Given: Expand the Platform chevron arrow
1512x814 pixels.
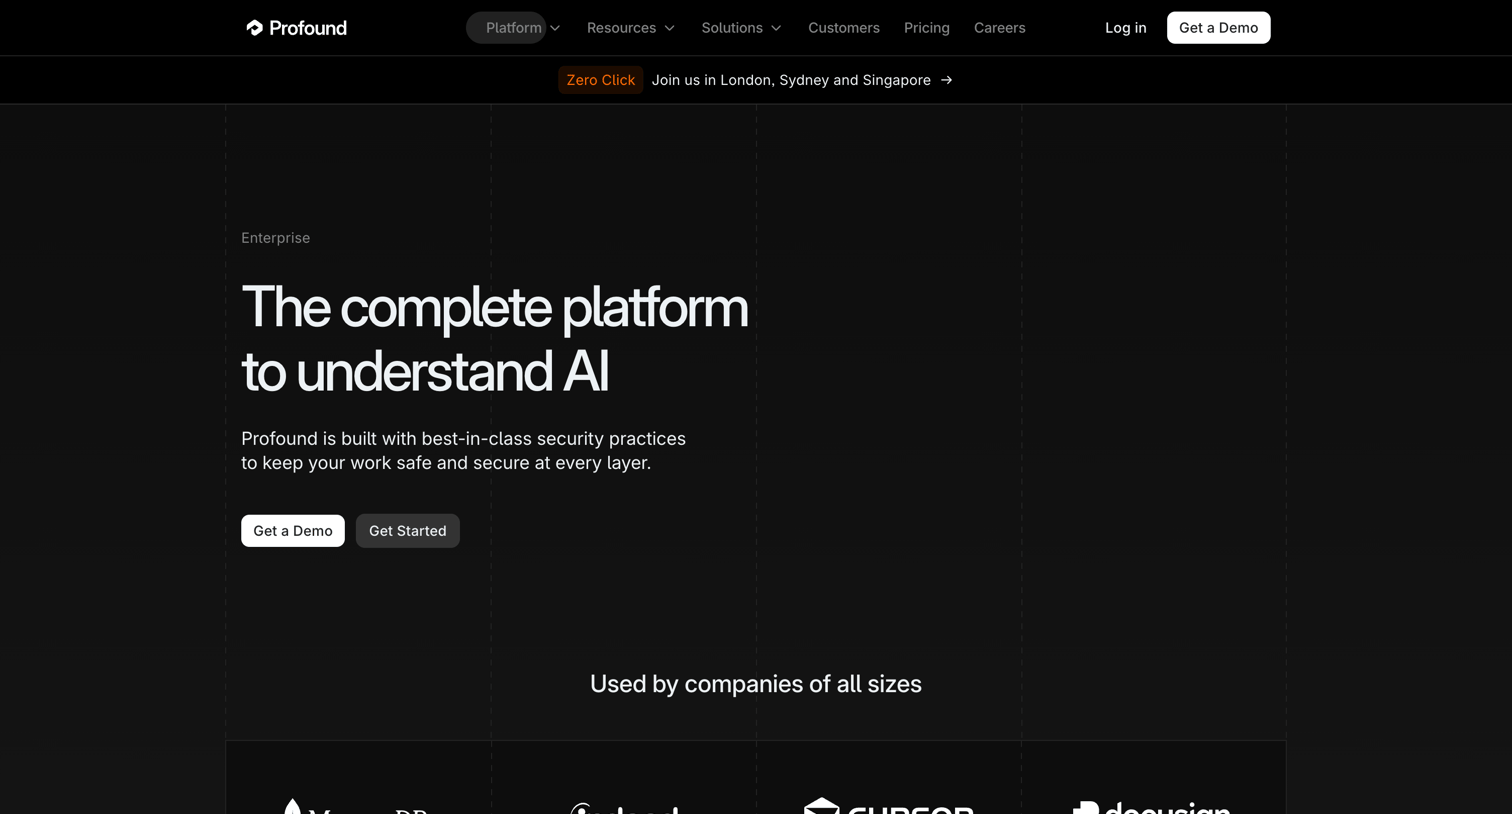Looking at the screenshot, I should coord(555,28).
